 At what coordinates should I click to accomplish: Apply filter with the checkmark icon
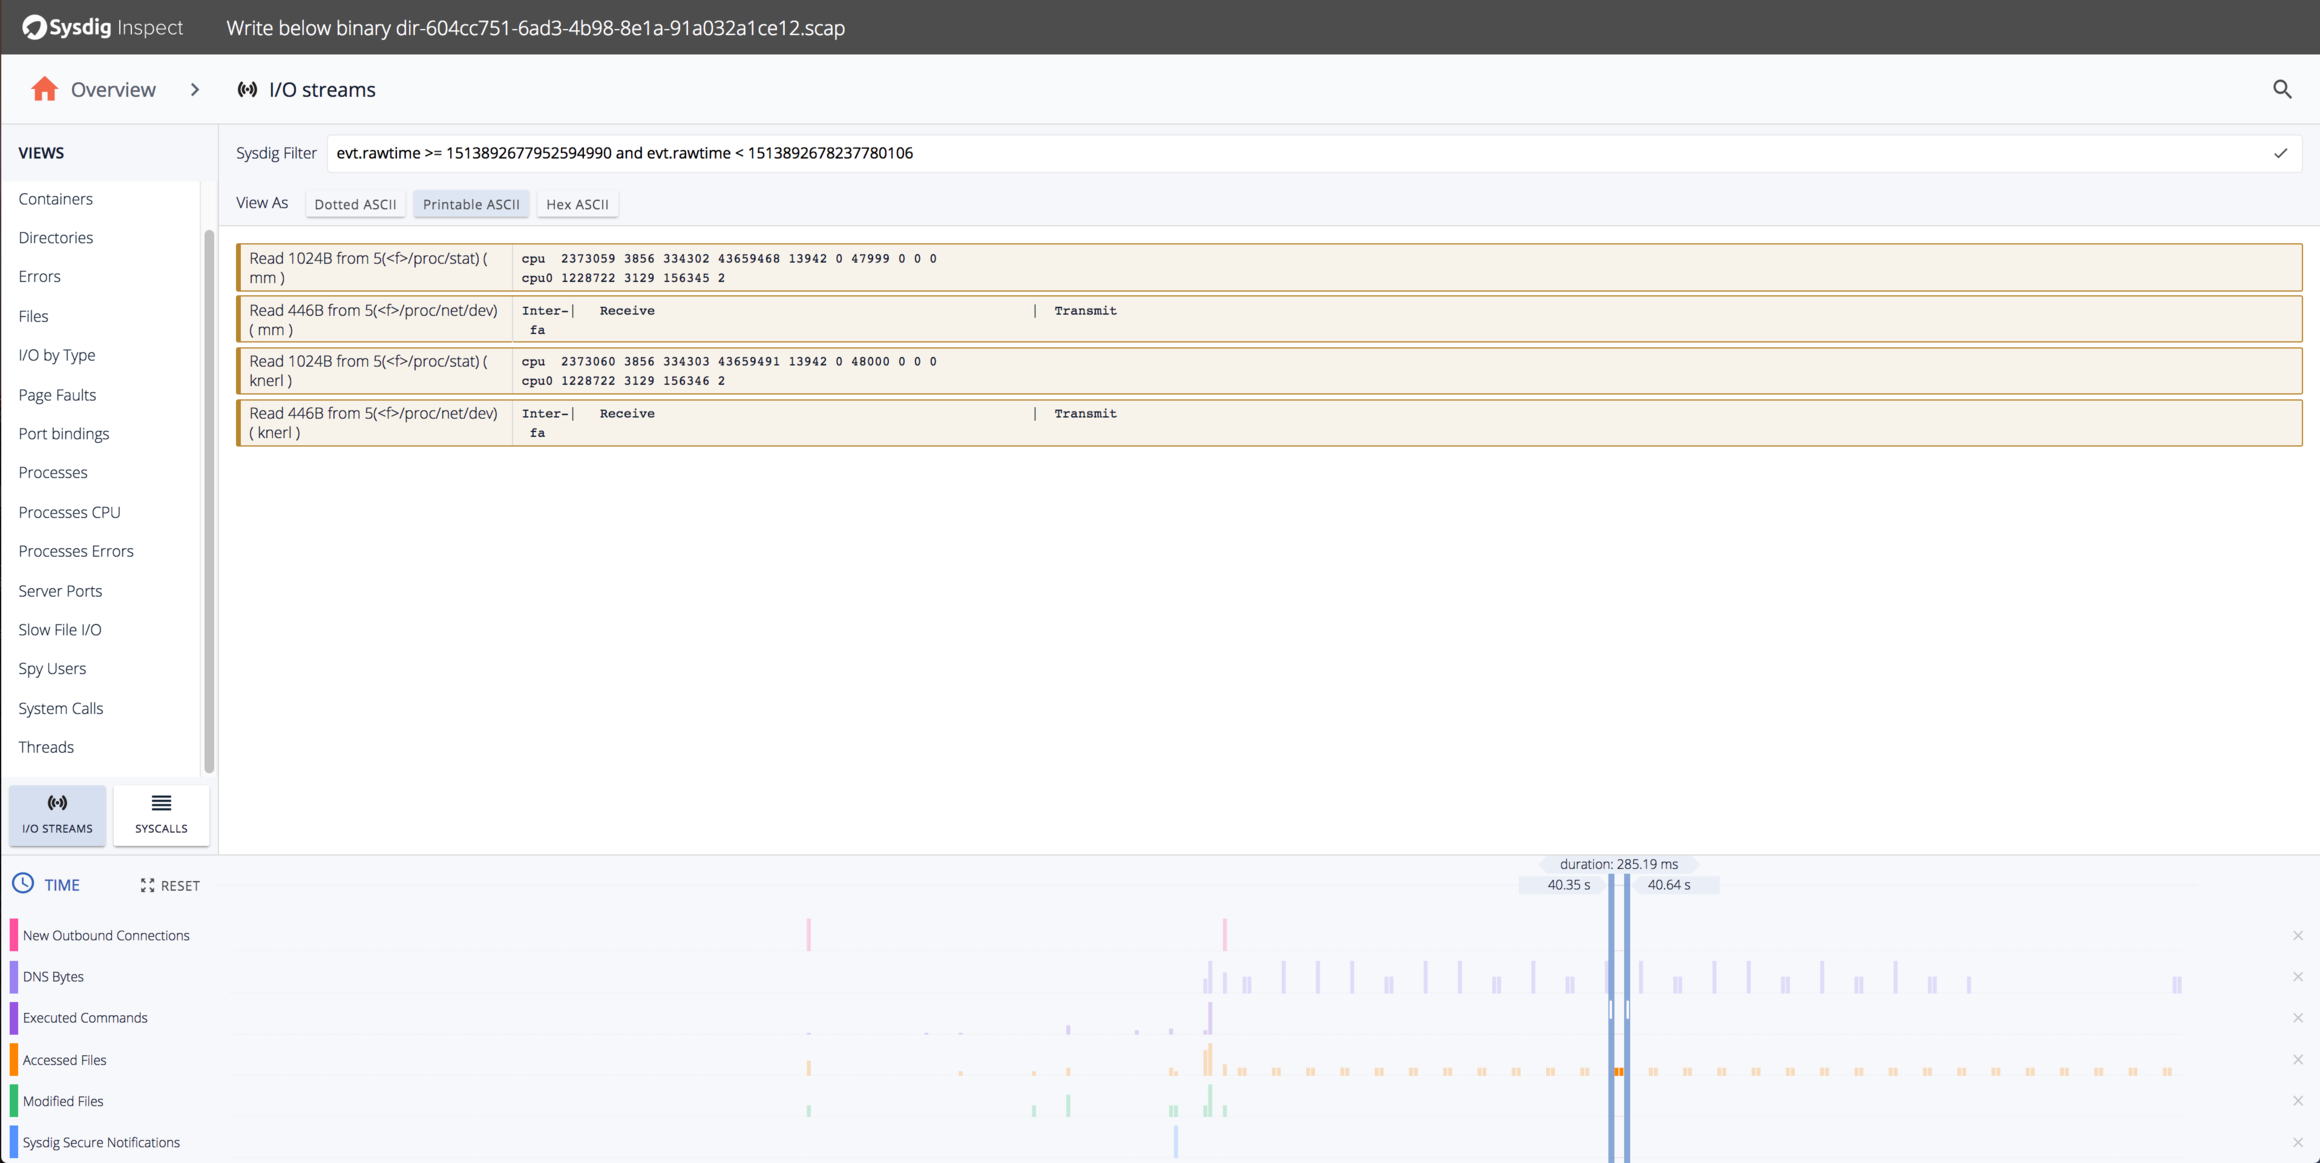pyautogui.click(x=2280, y=153)
